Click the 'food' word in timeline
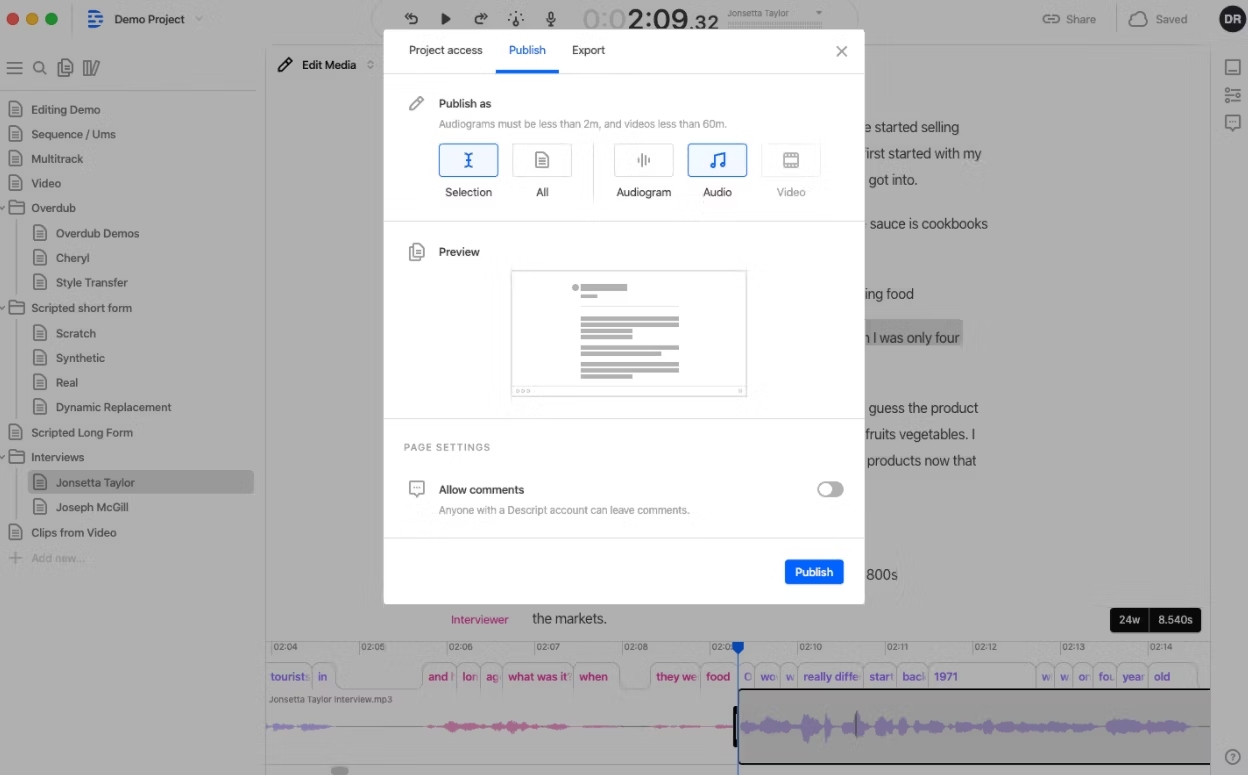 pyautogui.click(x=718, y=677)
